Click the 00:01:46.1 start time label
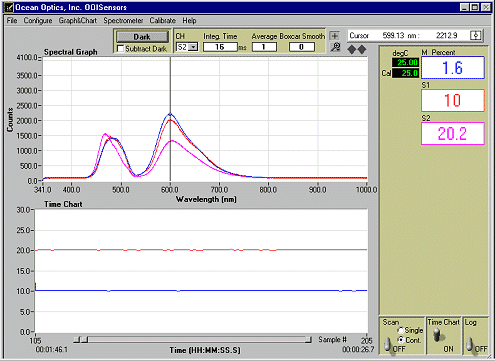Screen dimensions: 495x361 [52, 349]
